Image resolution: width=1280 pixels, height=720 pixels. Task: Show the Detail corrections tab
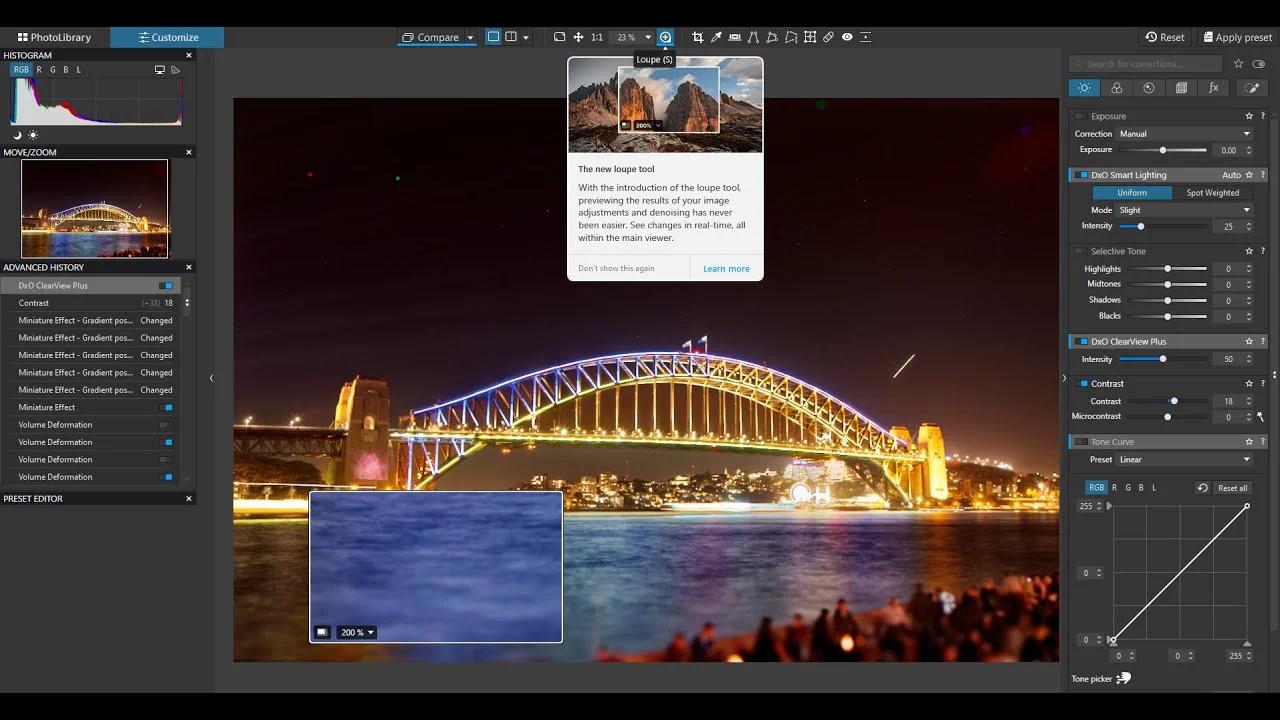tap(1148, 88)
